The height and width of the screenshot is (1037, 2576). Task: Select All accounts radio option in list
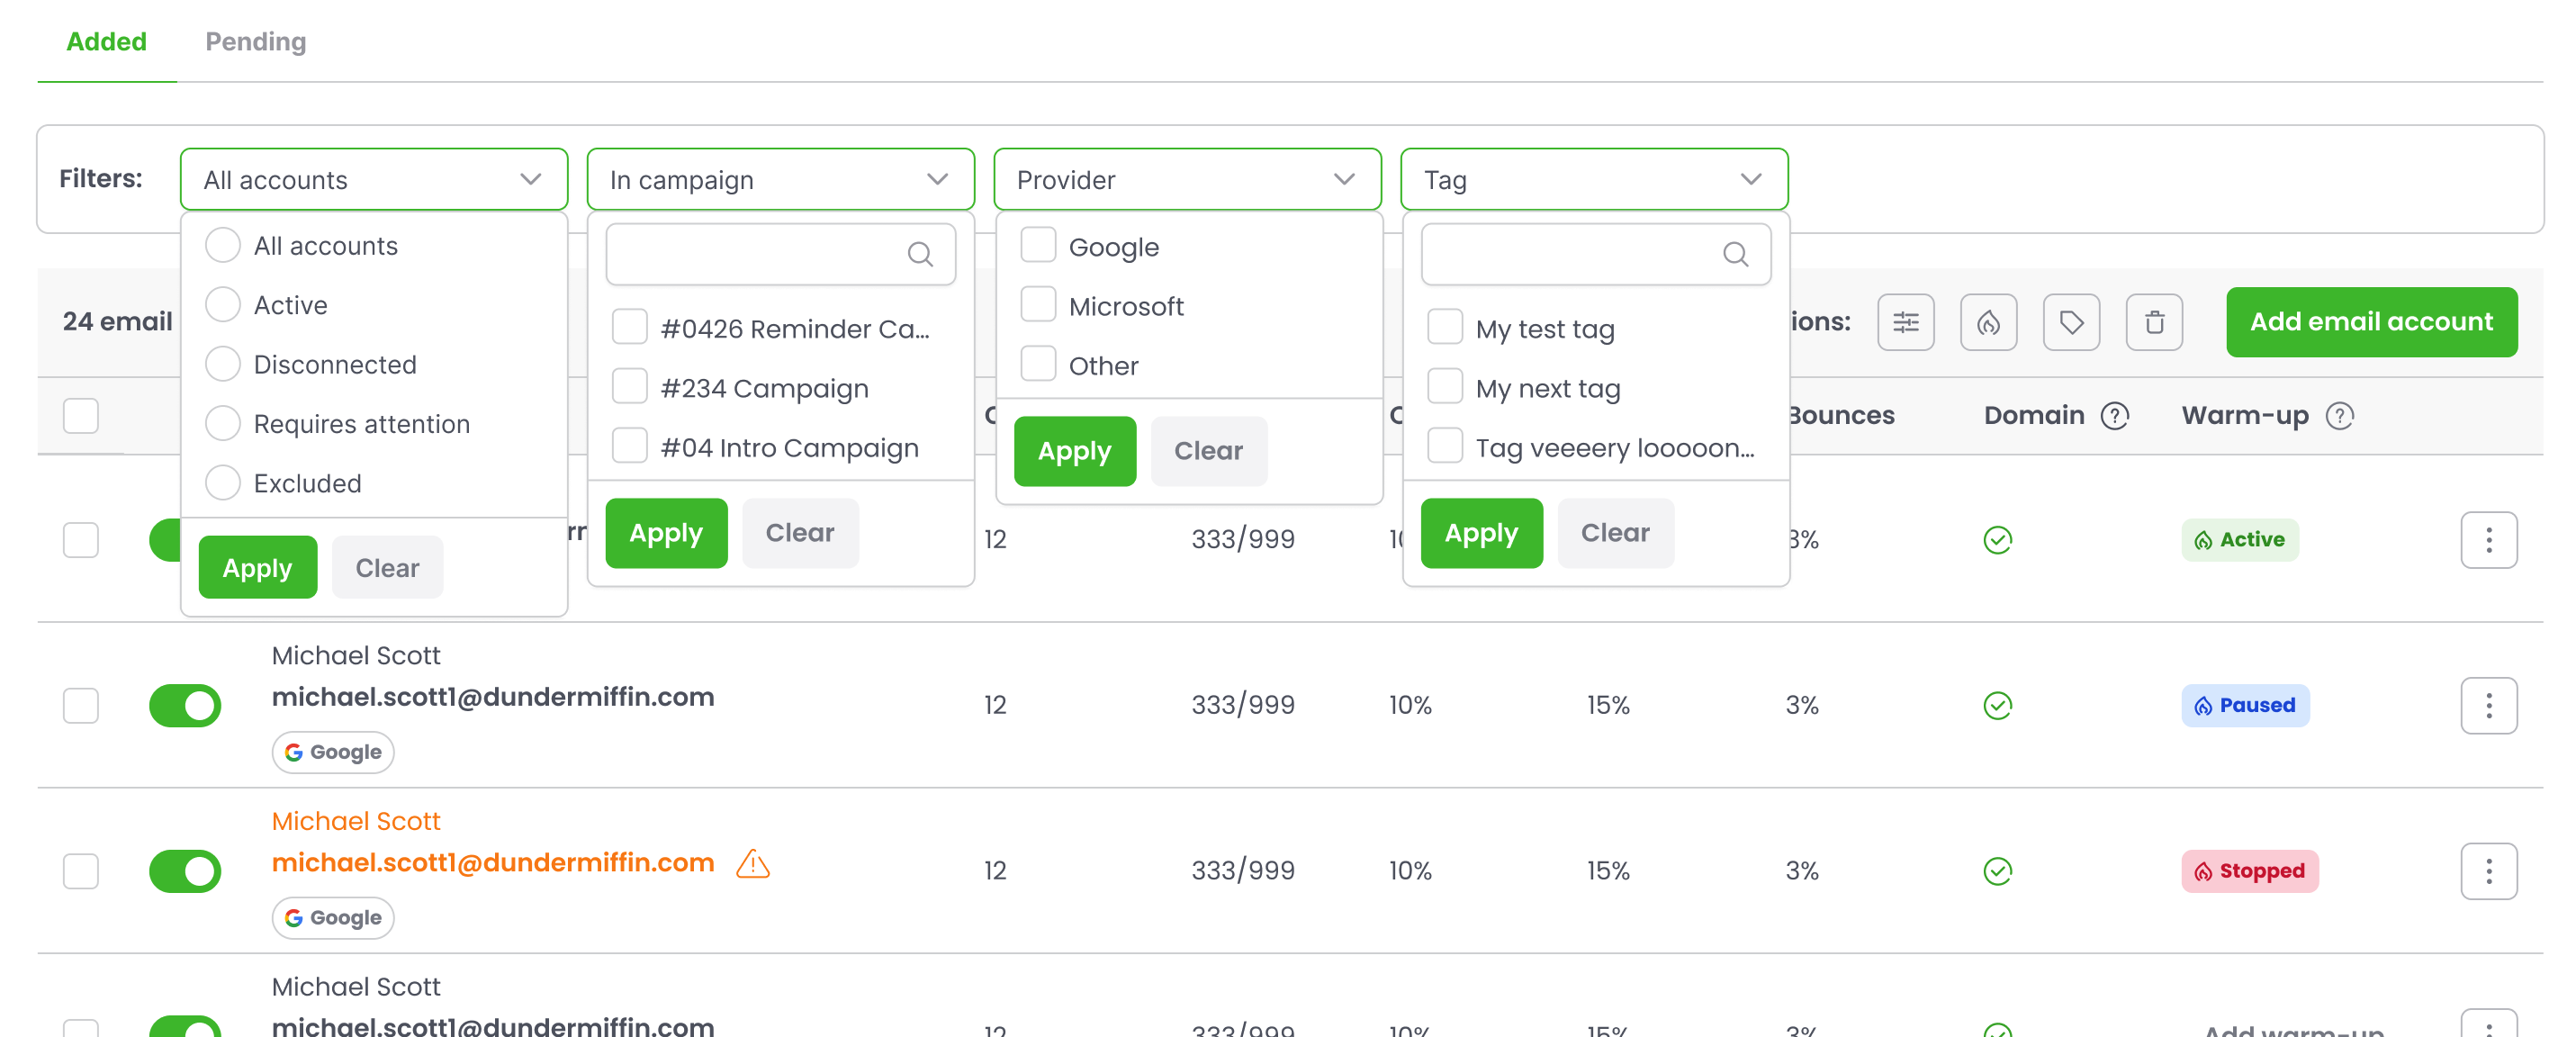point(223,246)
